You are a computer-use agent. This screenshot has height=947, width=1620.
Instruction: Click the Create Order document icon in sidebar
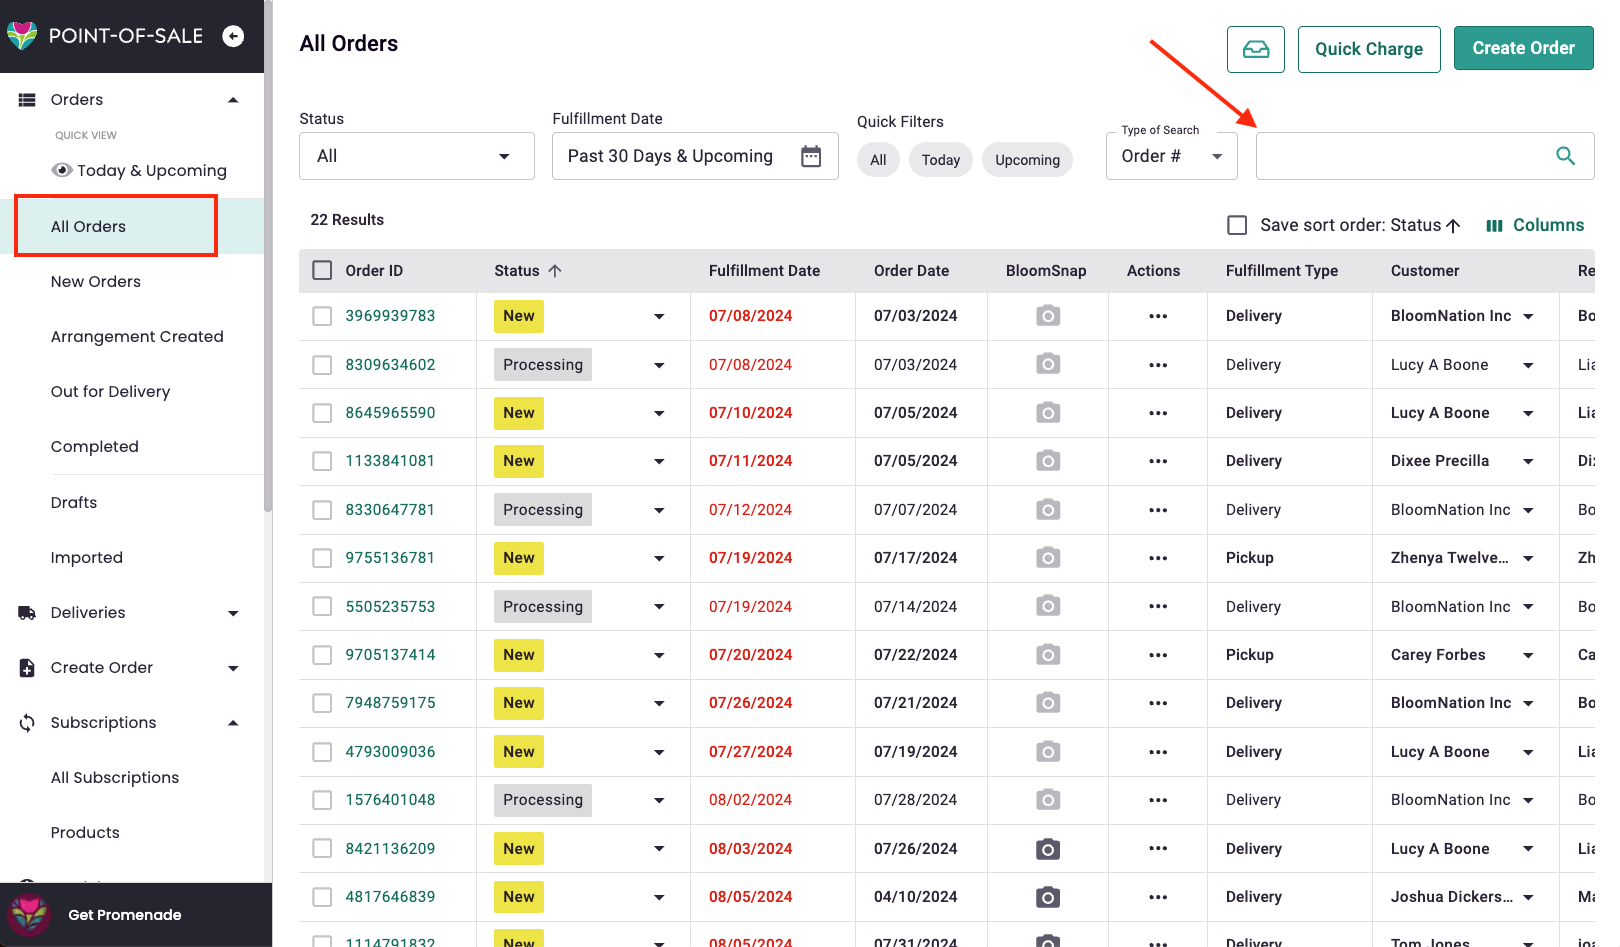(27, 668)
